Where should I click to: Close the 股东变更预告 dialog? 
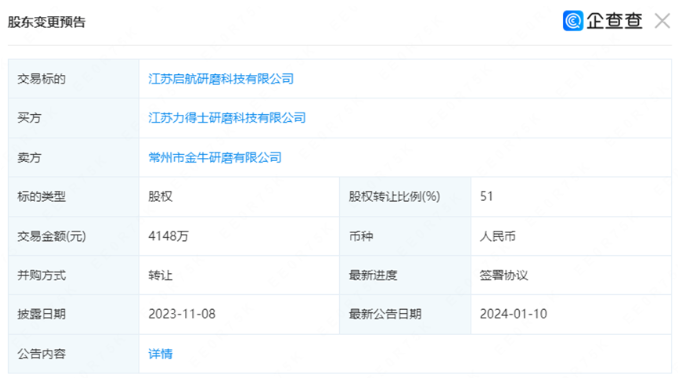[x=662, y=21]
